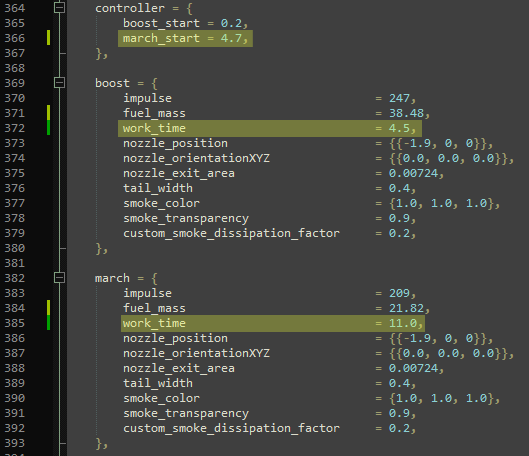Click boost fuel_mass value 38.48

click(406, 113)
